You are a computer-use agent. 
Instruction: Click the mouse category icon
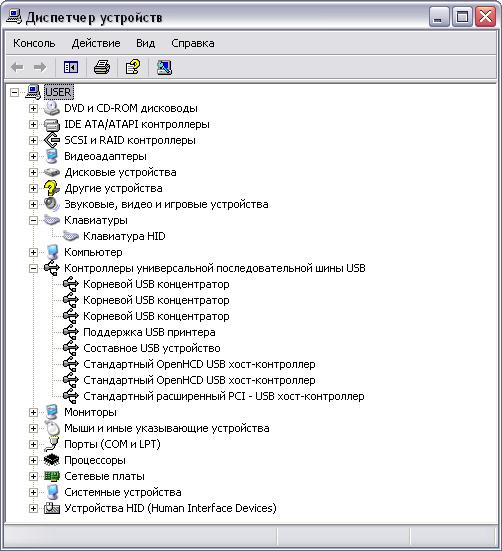point(52,428)
